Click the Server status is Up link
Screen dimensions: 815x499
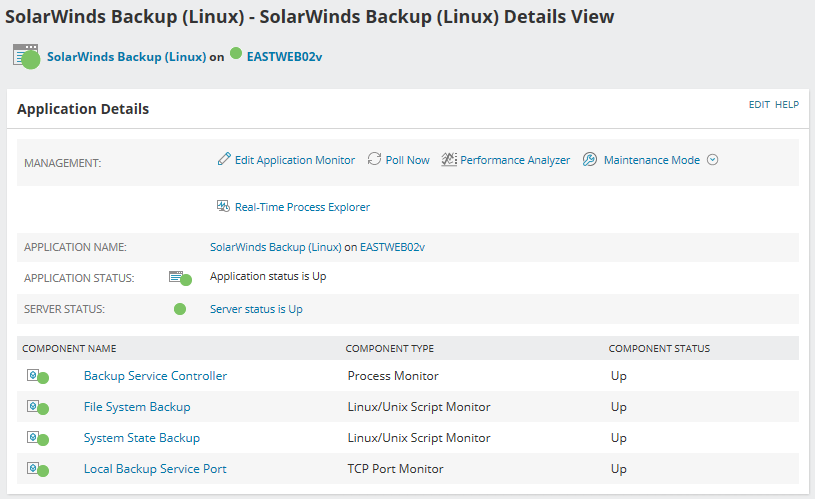tap(256, 309)
